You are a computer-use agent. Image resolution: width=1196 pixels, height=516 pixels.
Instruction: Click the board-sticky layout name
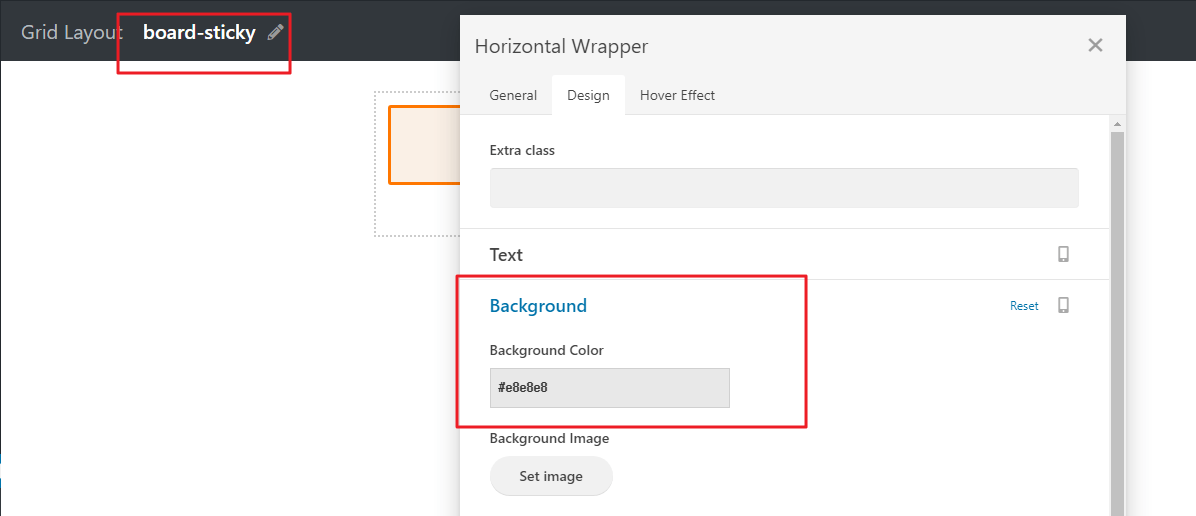pyautogui.click(x=199, y=33)
